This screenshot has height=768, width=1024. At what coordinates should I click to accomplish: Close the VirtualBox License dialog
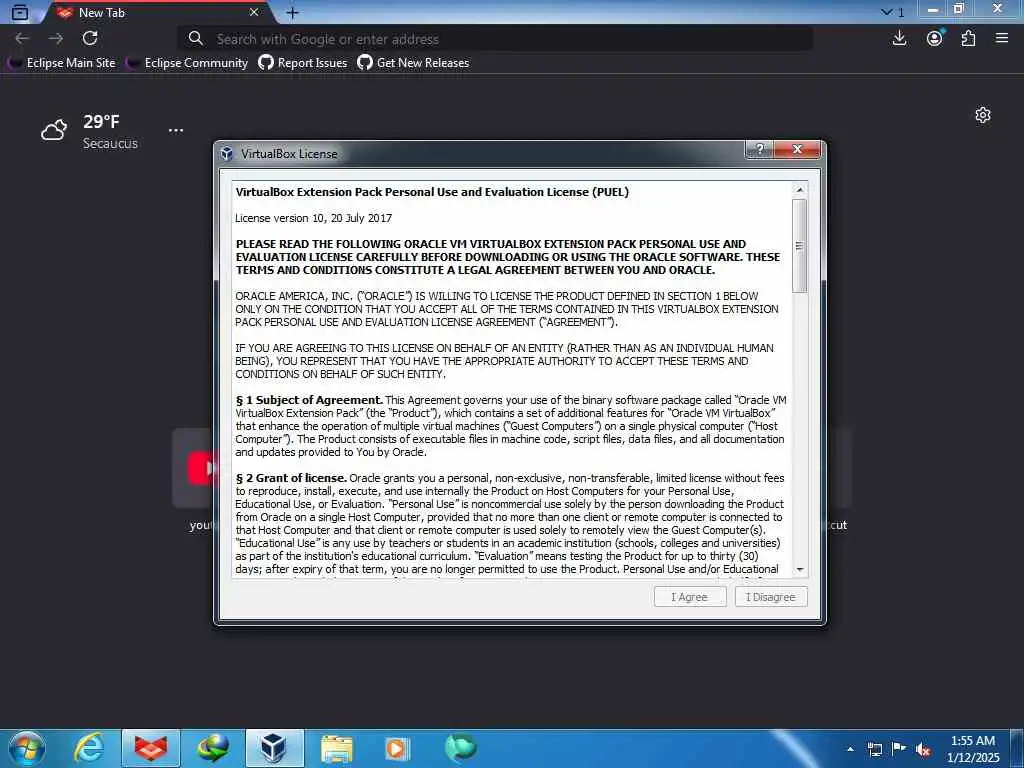pos(797,150)
